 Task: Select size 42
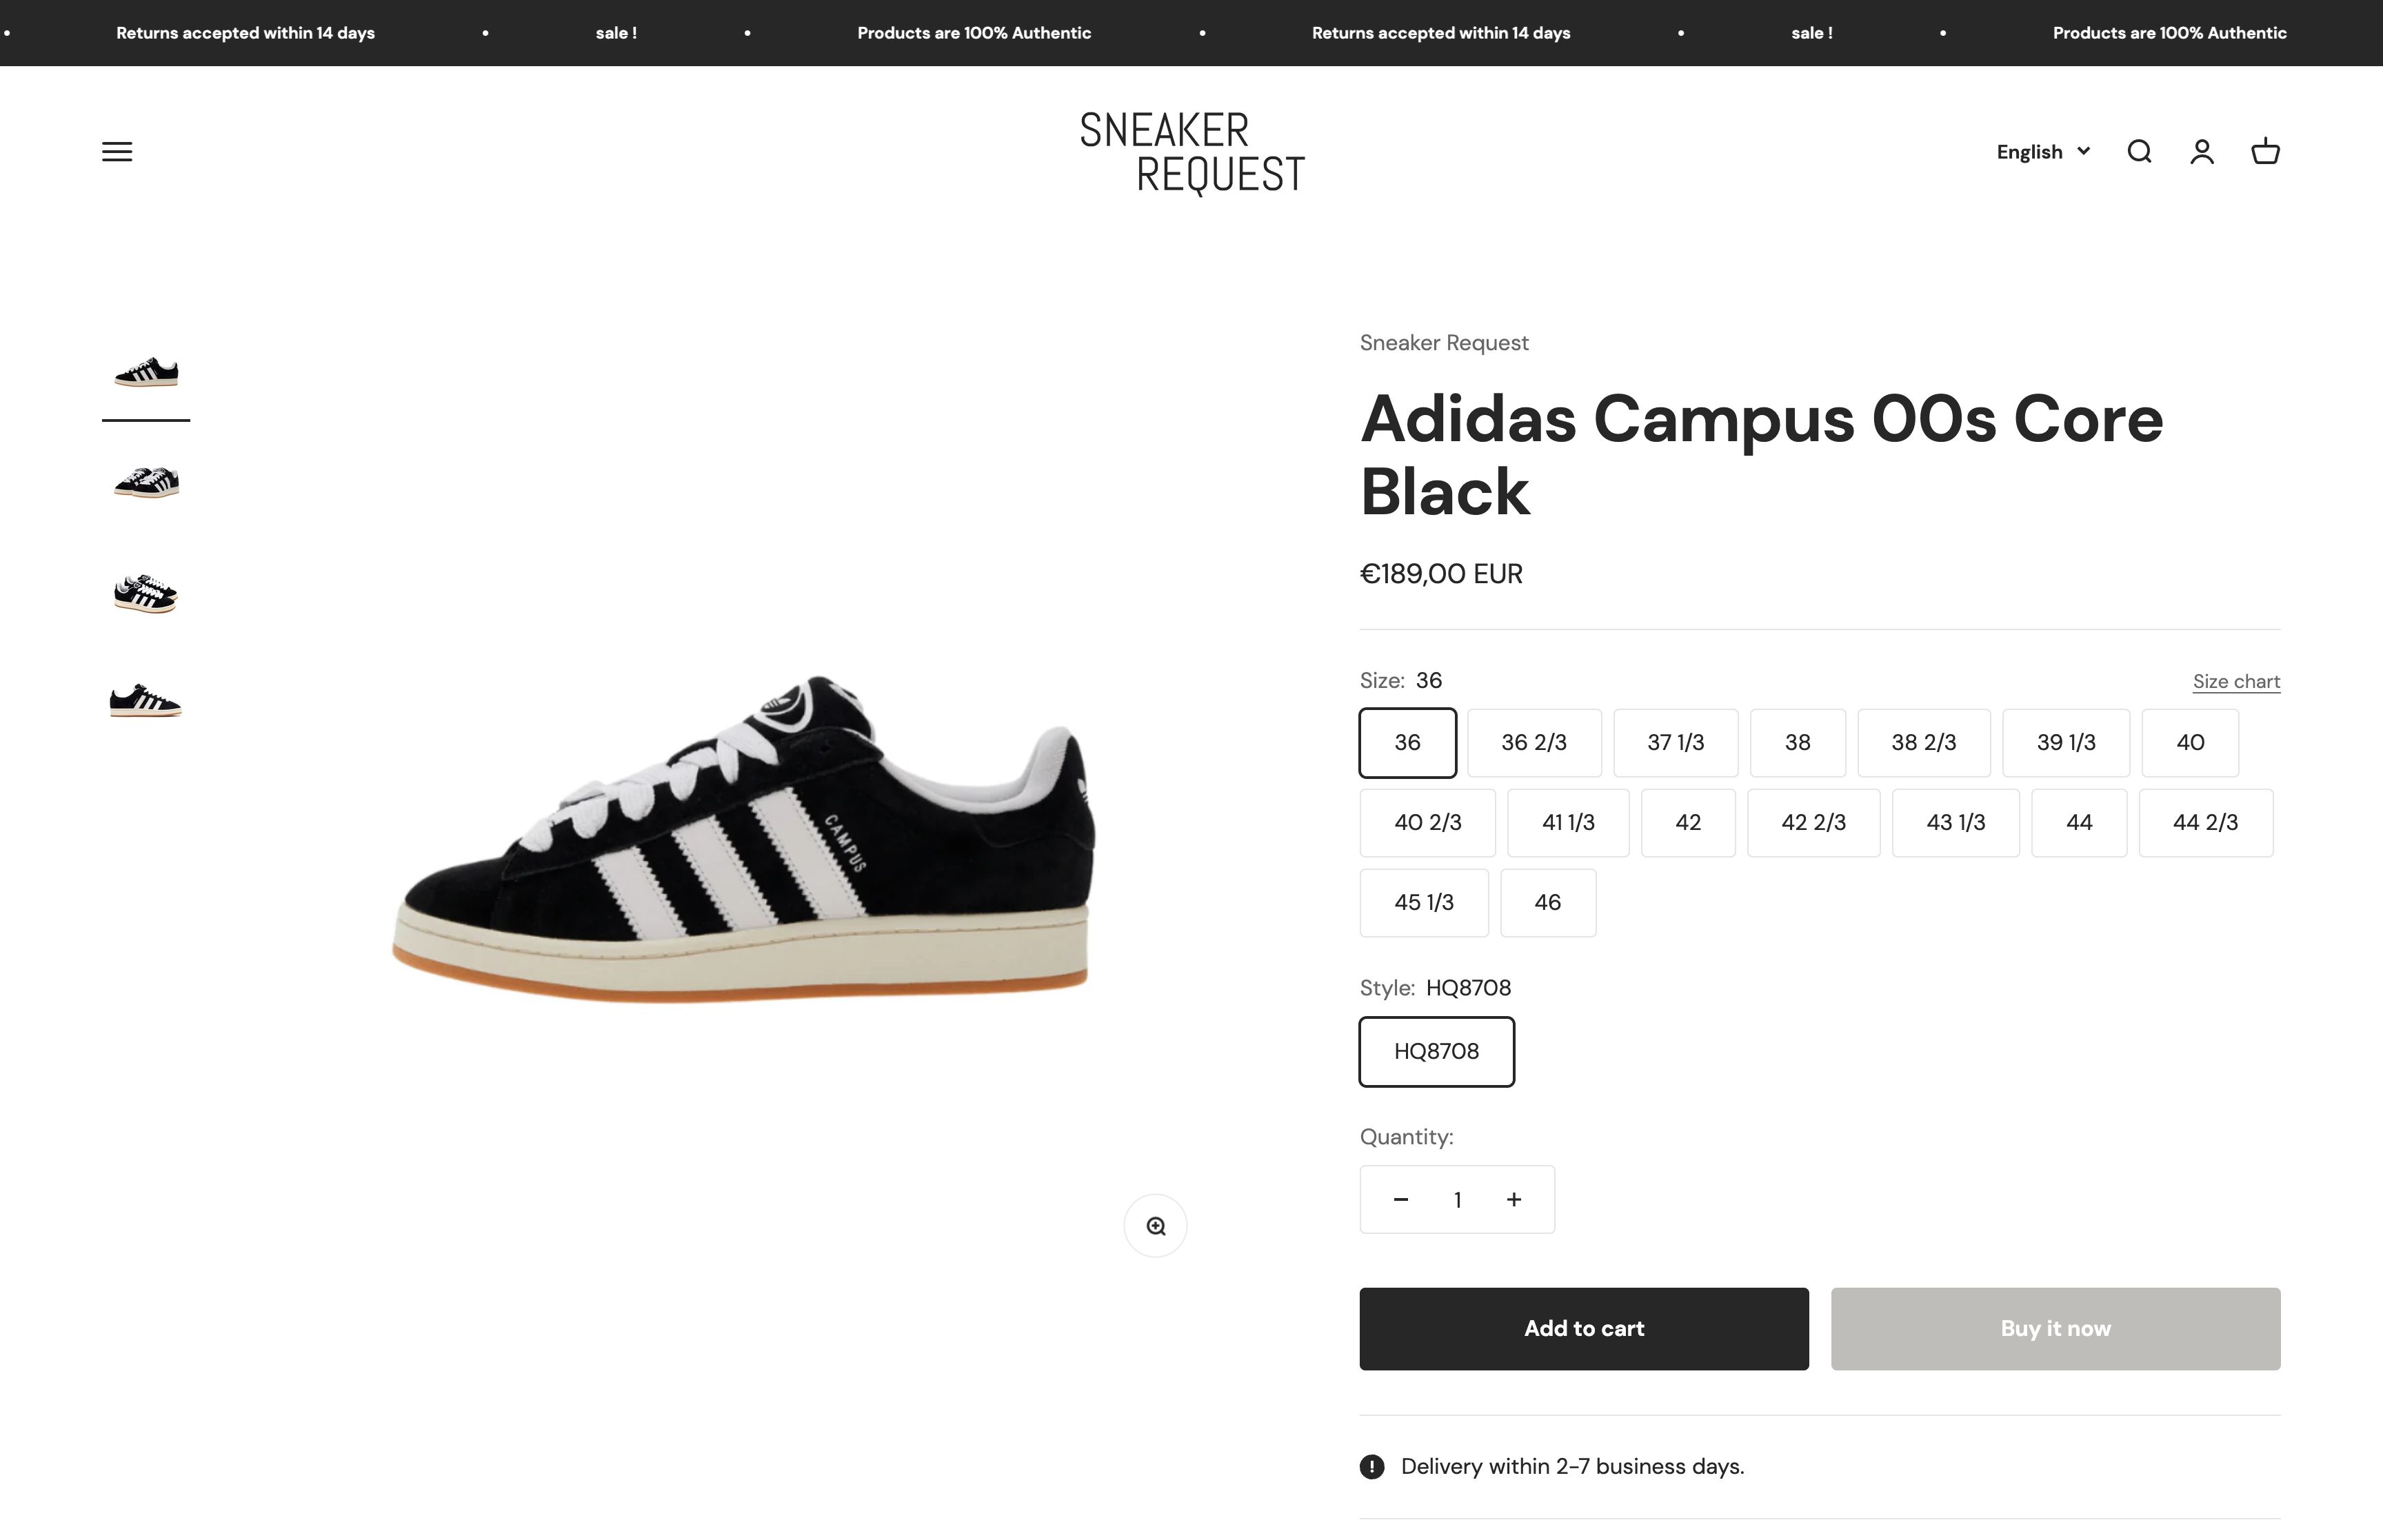pos(1687,822)
